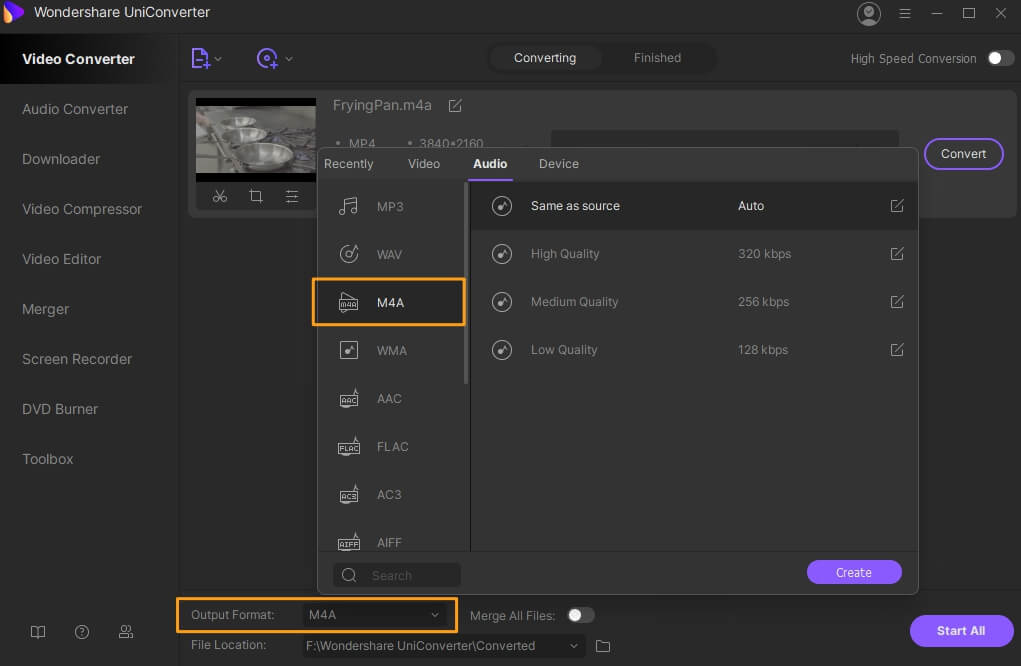Screen dimensions: 1021x666
Task: Open Screen Recorder in sidebar
Action: 77,359
